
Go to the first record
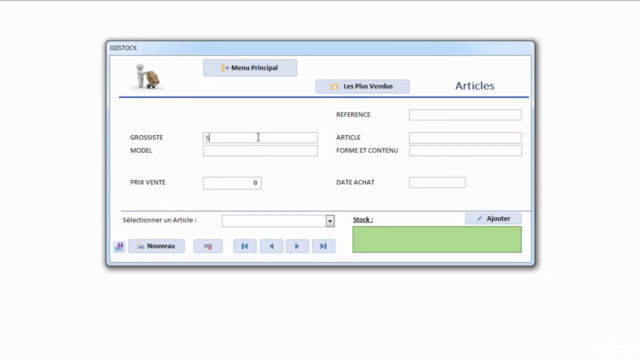245,246
